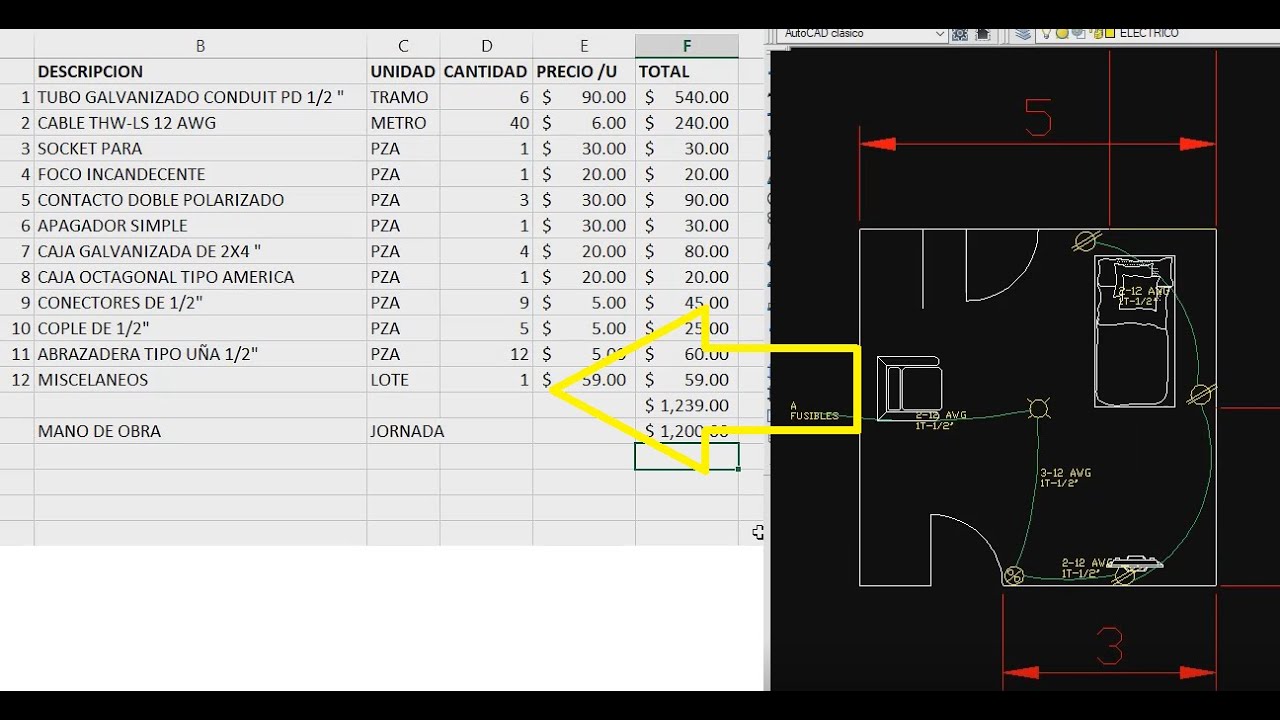
Task: Select the CONECTORES DE 1/2" cell
Action: point(200,303)
